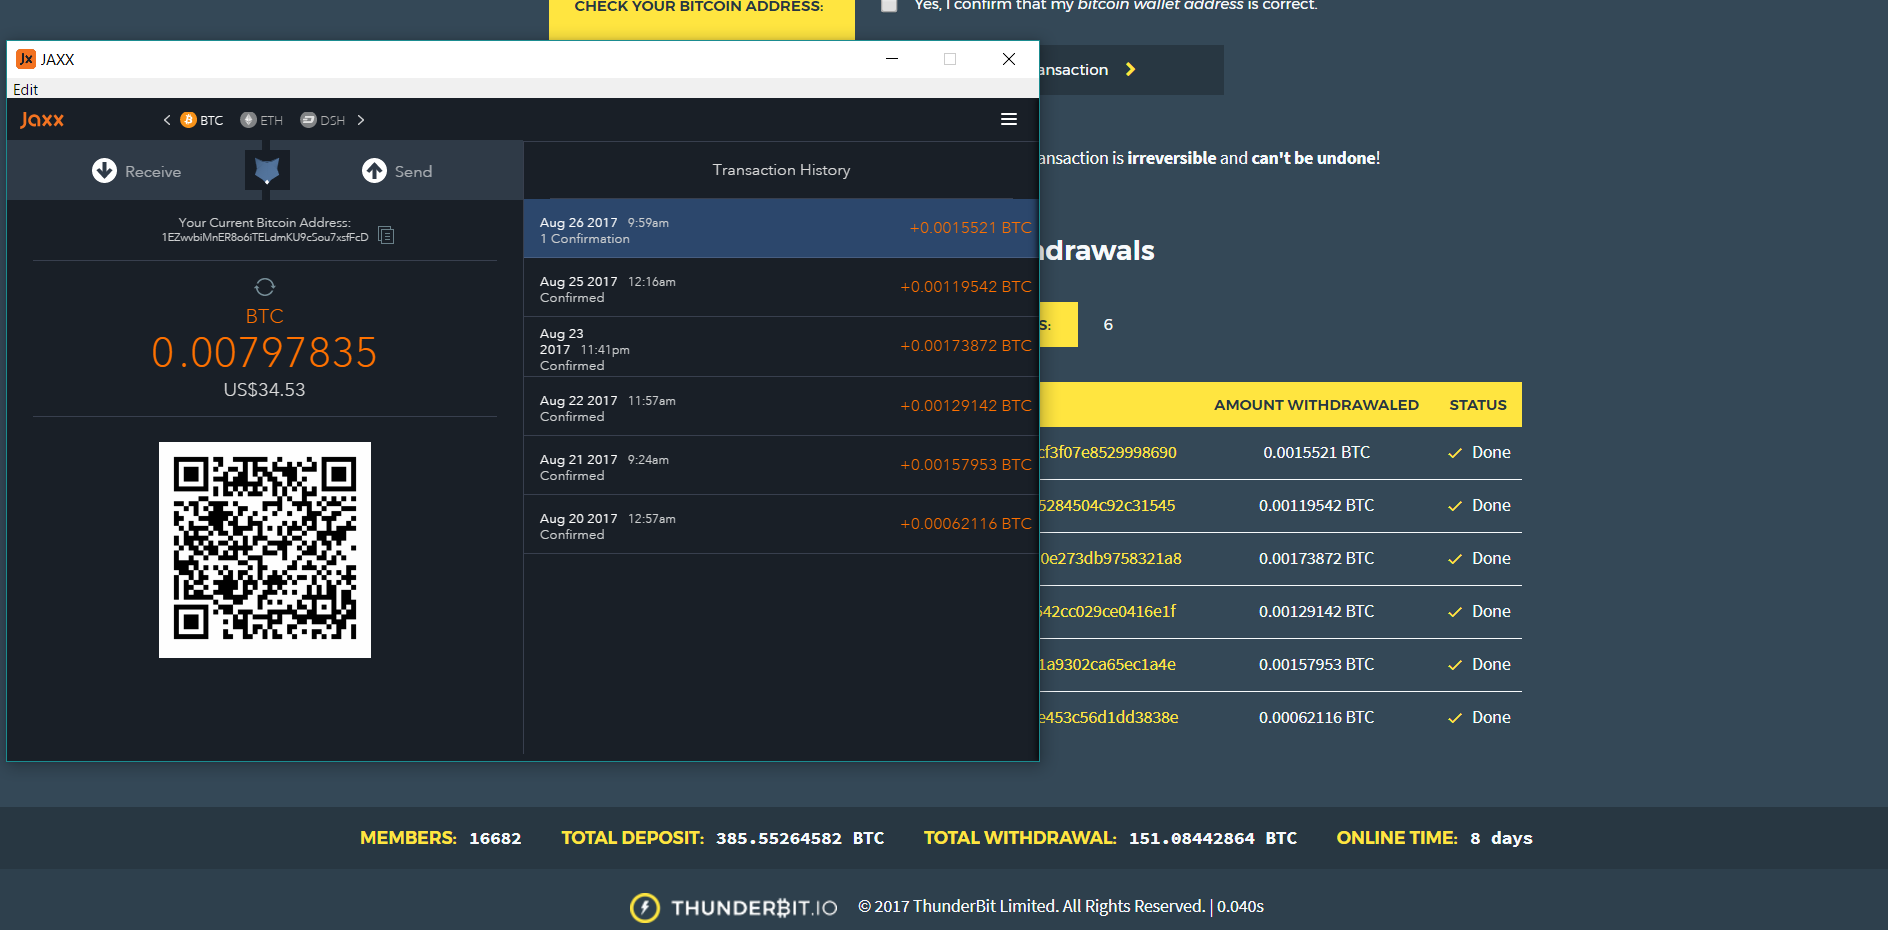Image resolution: width=1888 pixels, height=930 pixels.
Task: Select Aug 23 2017 transaction row
Action: pos(781,347)
